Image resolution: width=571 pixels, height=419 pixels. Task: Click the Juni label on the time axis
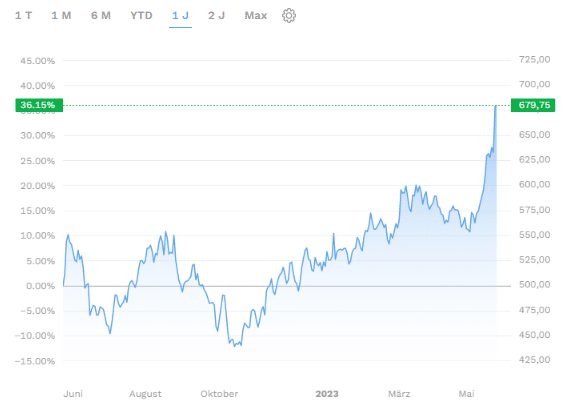[x=73, y=394]
